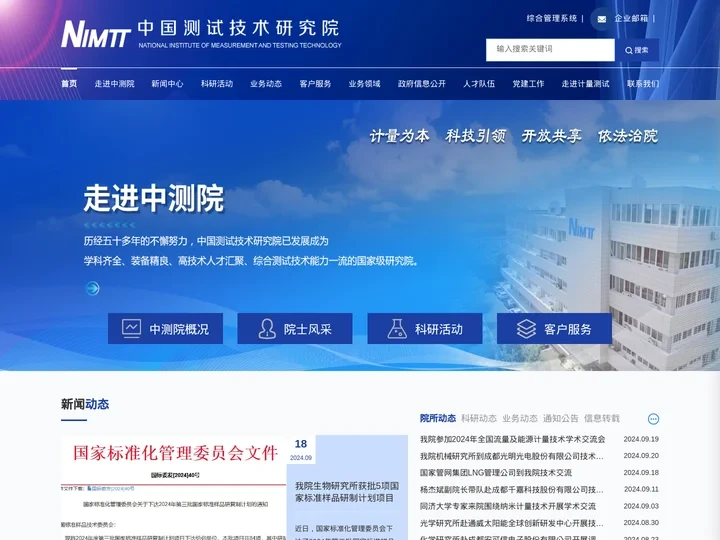The height and width of the screenshot is (540, 720).
Task: Click the date 2024.09.11 in news list
Action: click(x=641, y=489)
